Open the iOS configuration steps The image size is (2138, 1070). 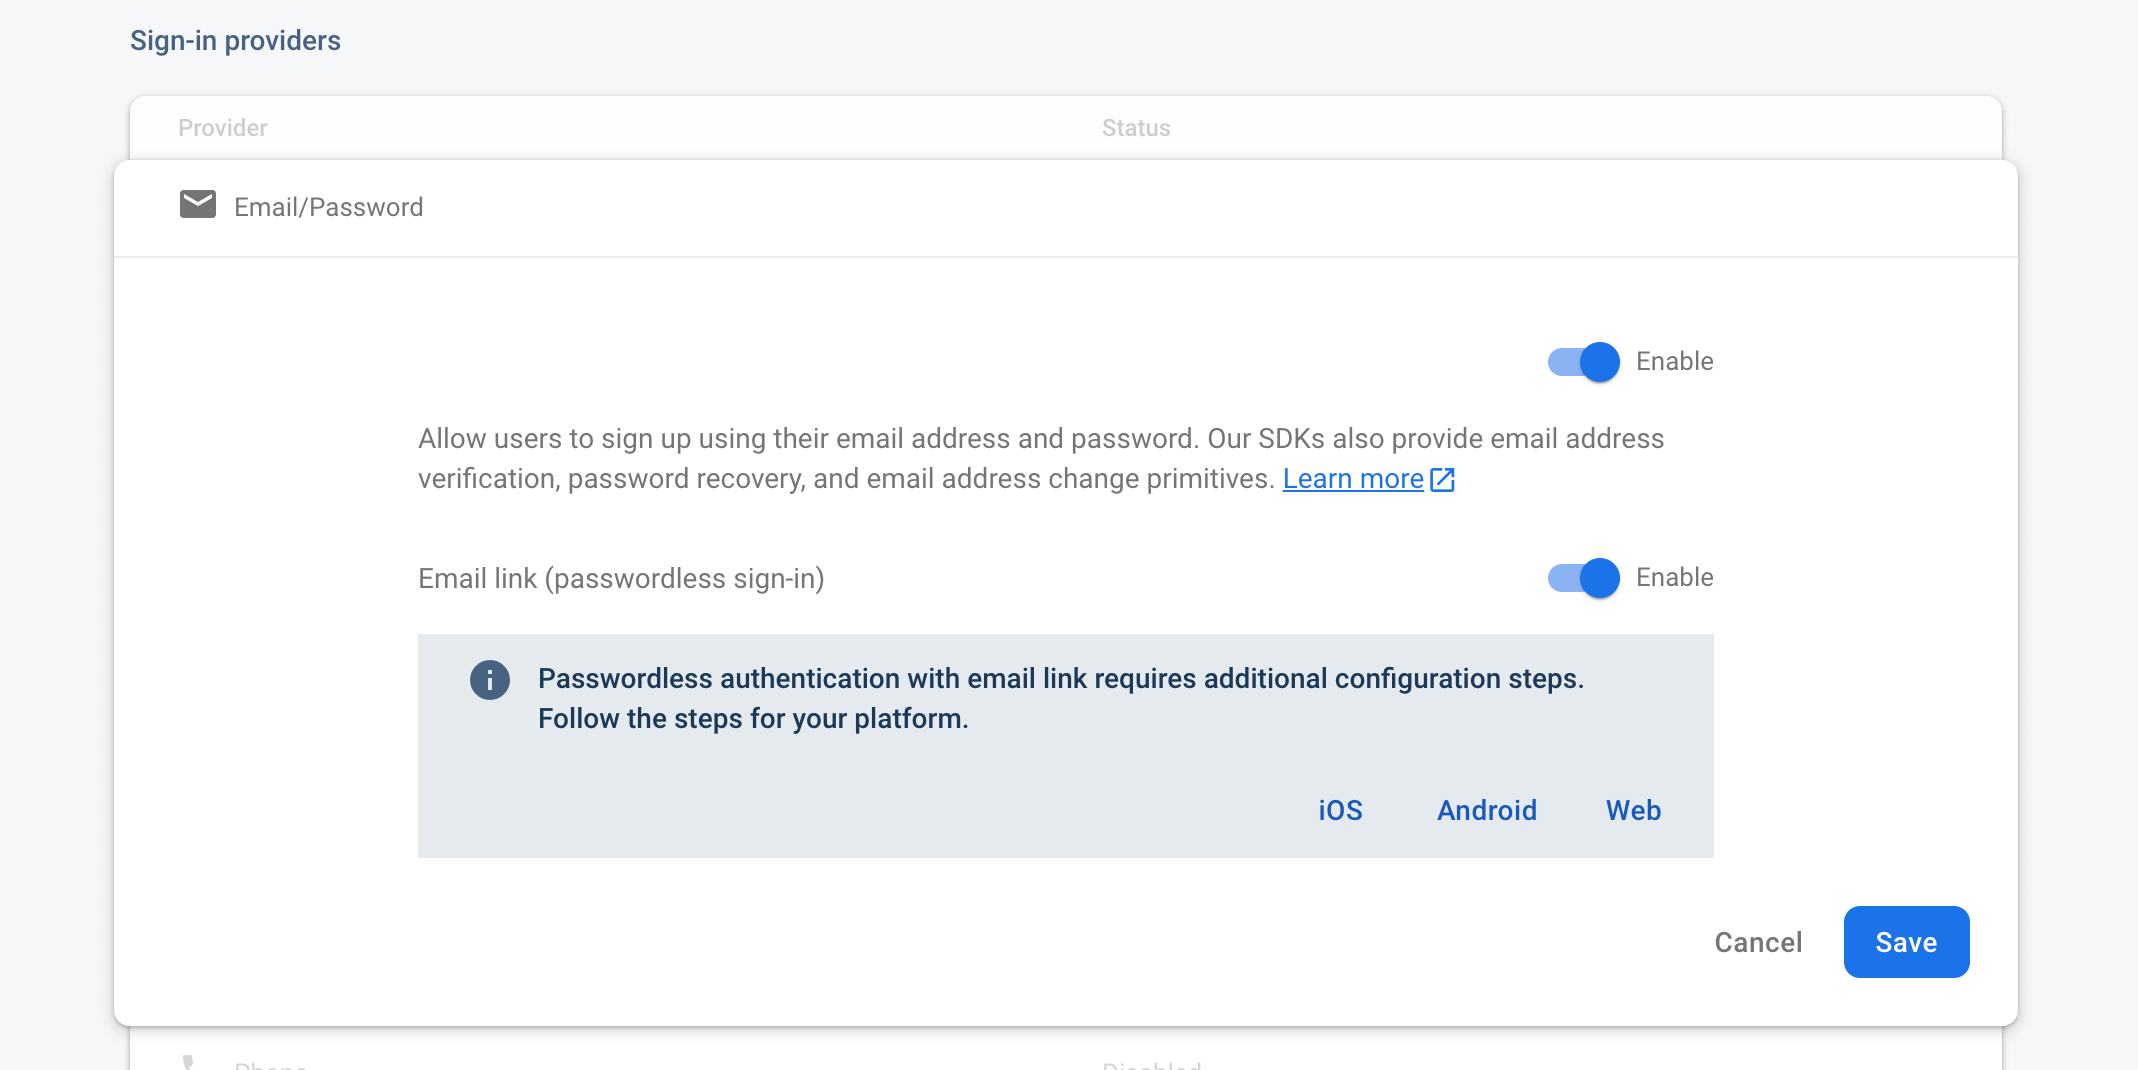click(1340, 810)
